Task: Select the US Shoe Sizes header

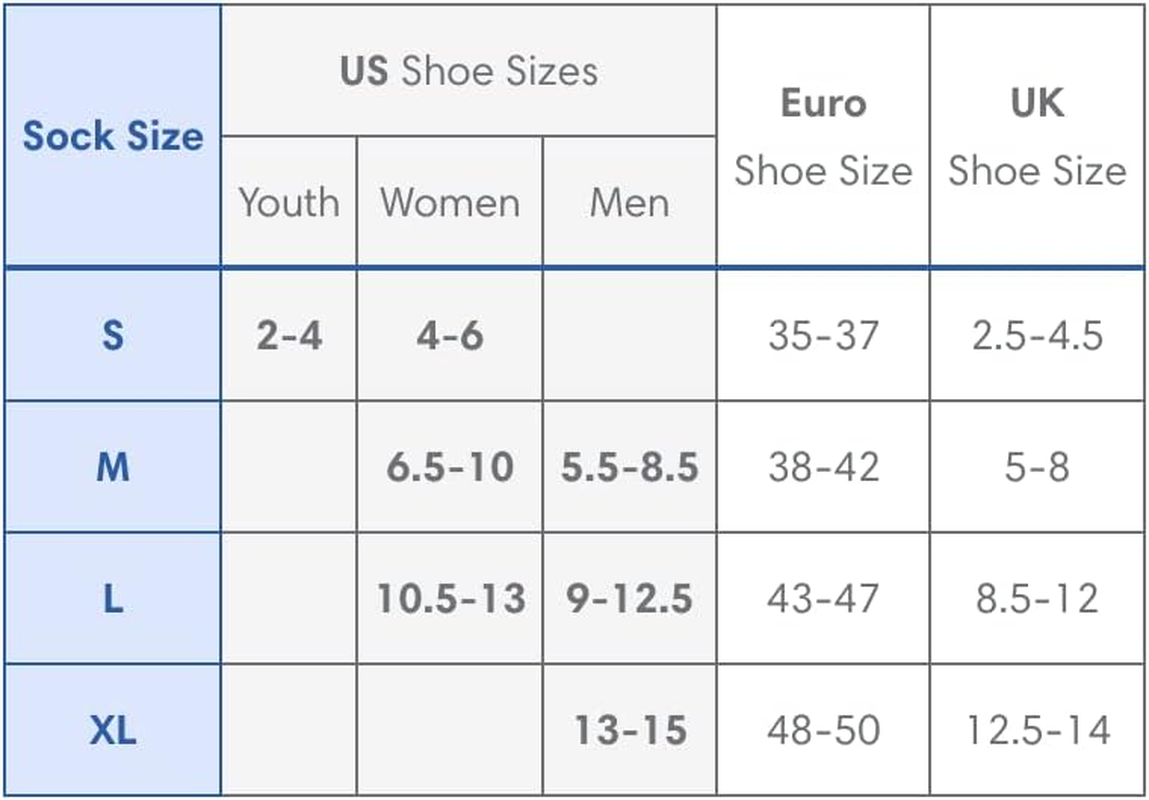Action: (x=468, y=71)
